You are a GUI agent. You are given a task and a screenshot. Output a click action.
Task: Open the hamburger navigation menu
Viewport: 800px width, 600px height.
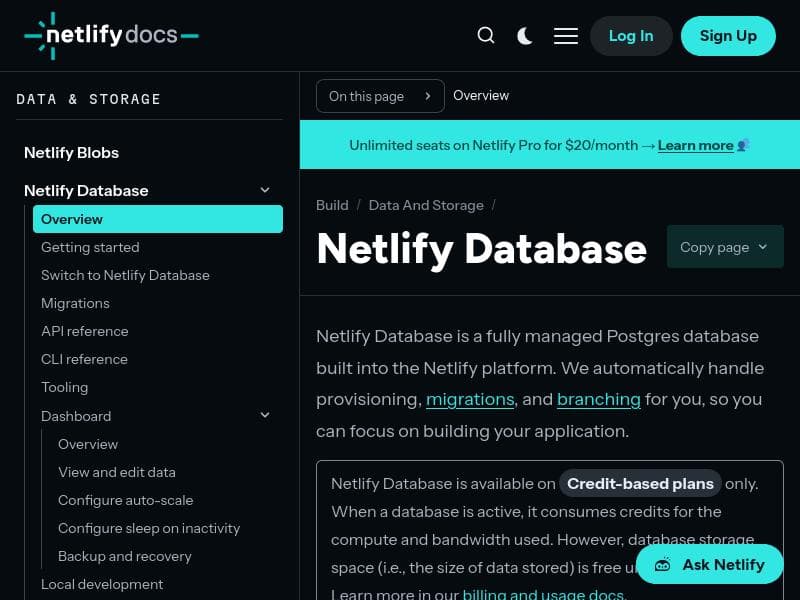pyautogui.click(x=566, y=35)
